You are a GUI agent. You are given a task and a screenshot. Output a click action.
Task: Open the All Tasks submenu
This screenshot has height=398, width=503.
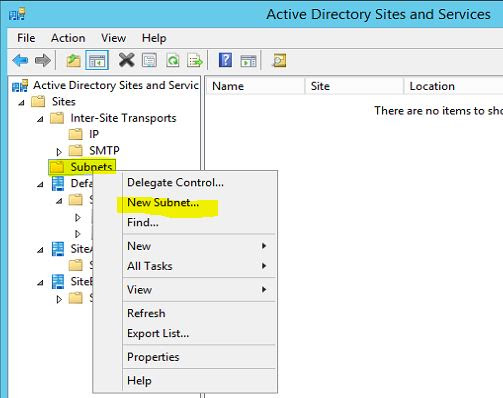200,266
